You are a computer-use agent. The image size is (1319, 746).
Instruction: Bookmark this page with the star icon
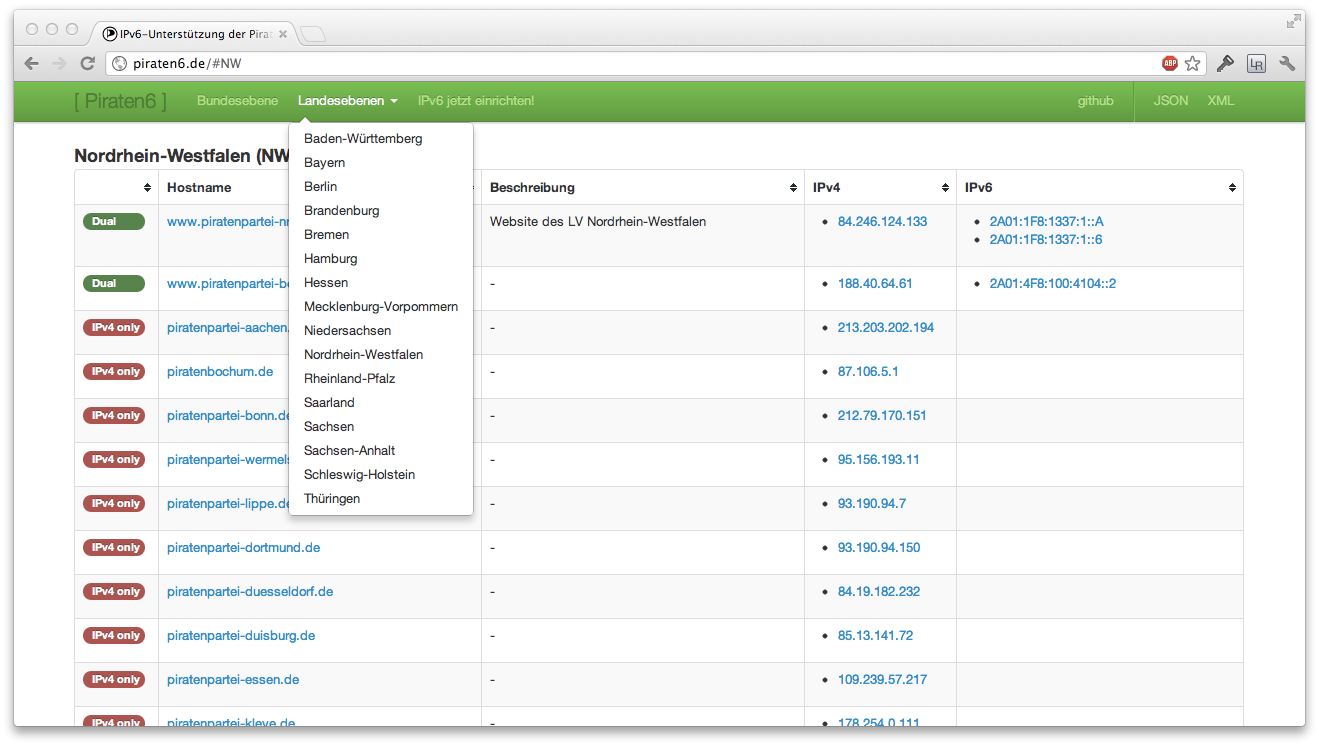(x=1192, y=63)
